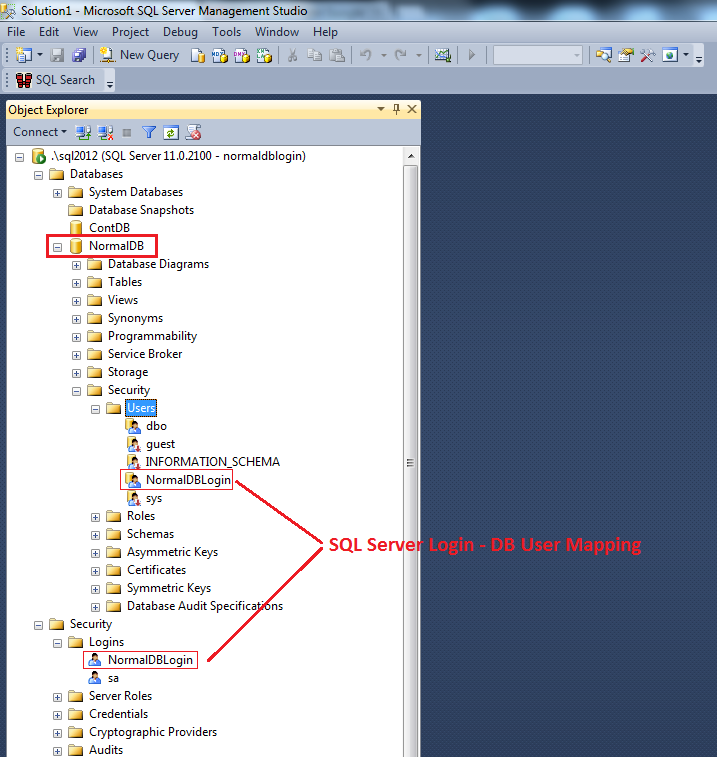717x757 pixels.
Task: Click the Undo arrow icon
Action: 366,55
